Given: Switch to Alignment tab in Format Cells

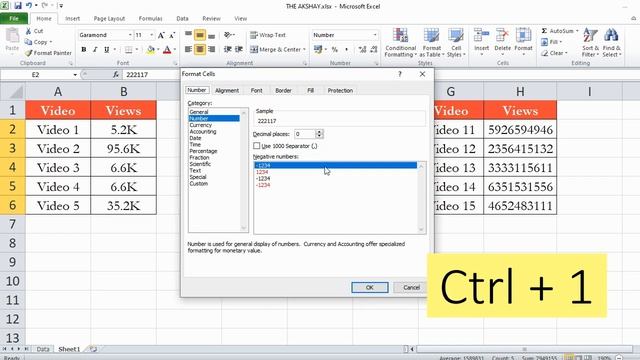Looking at the screenshot, I should click(227, 91).
